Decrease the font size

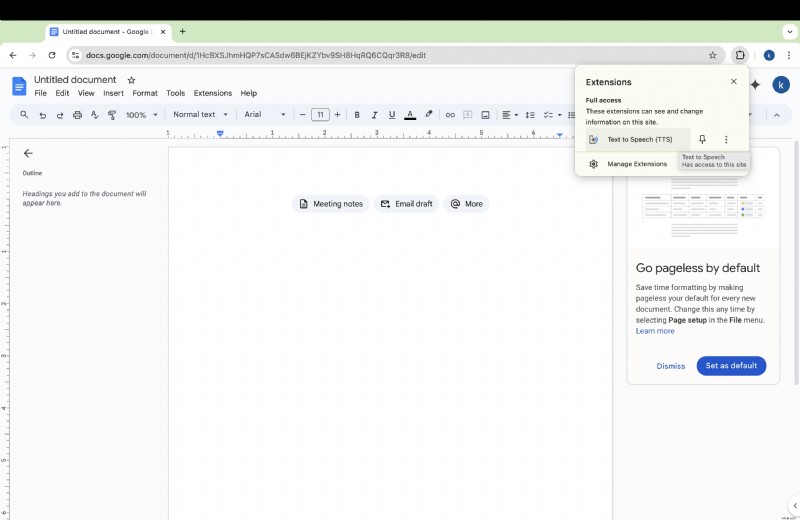pyautogui.click(x=303, y=115)
